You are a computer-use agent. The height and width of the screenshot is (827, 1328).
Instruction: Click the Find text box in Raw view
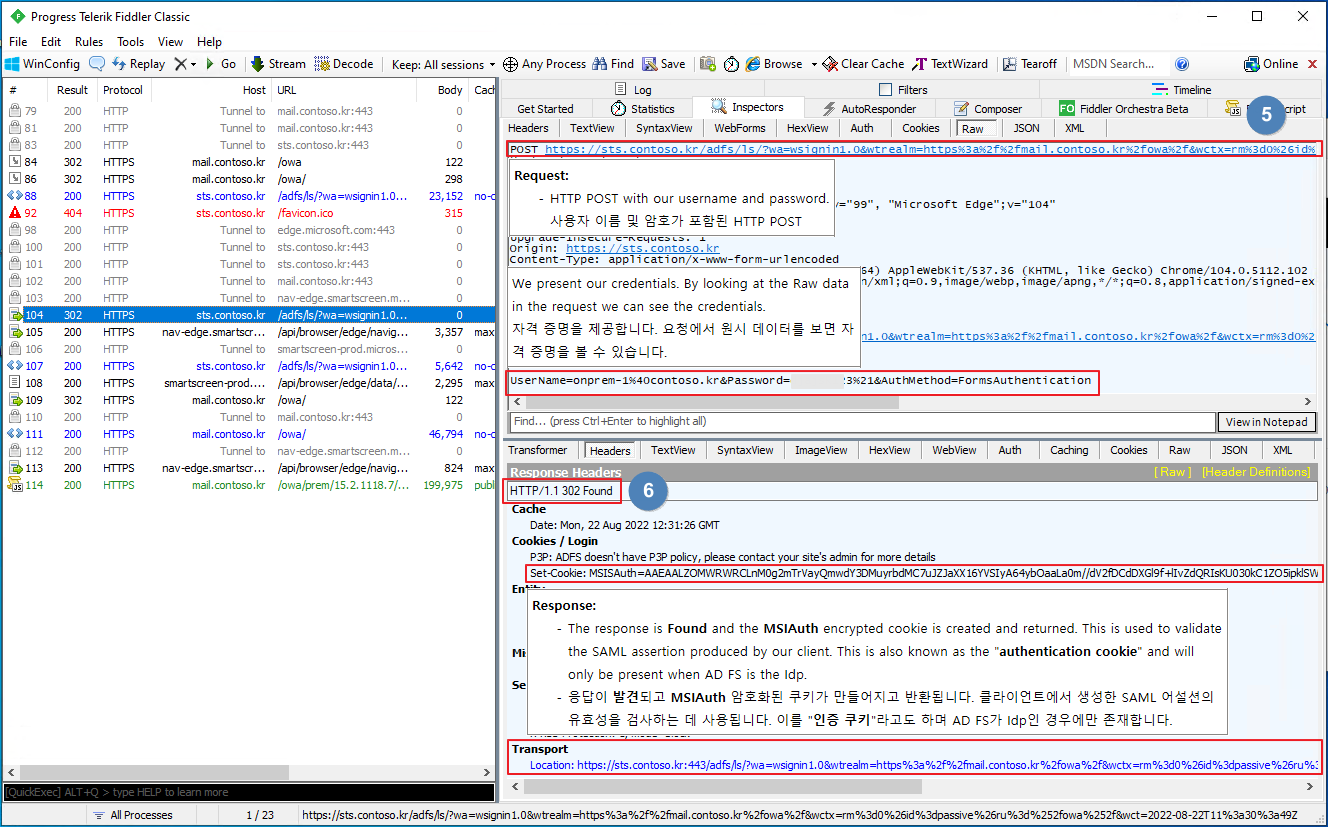click(862, 422)
